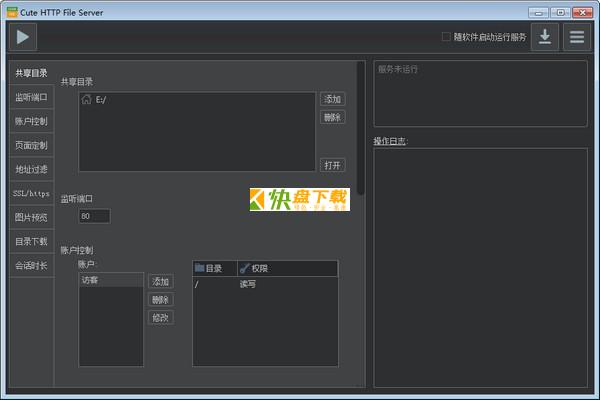Click the port field showing 80
The image size is (600, 400).
coord(95,216)
